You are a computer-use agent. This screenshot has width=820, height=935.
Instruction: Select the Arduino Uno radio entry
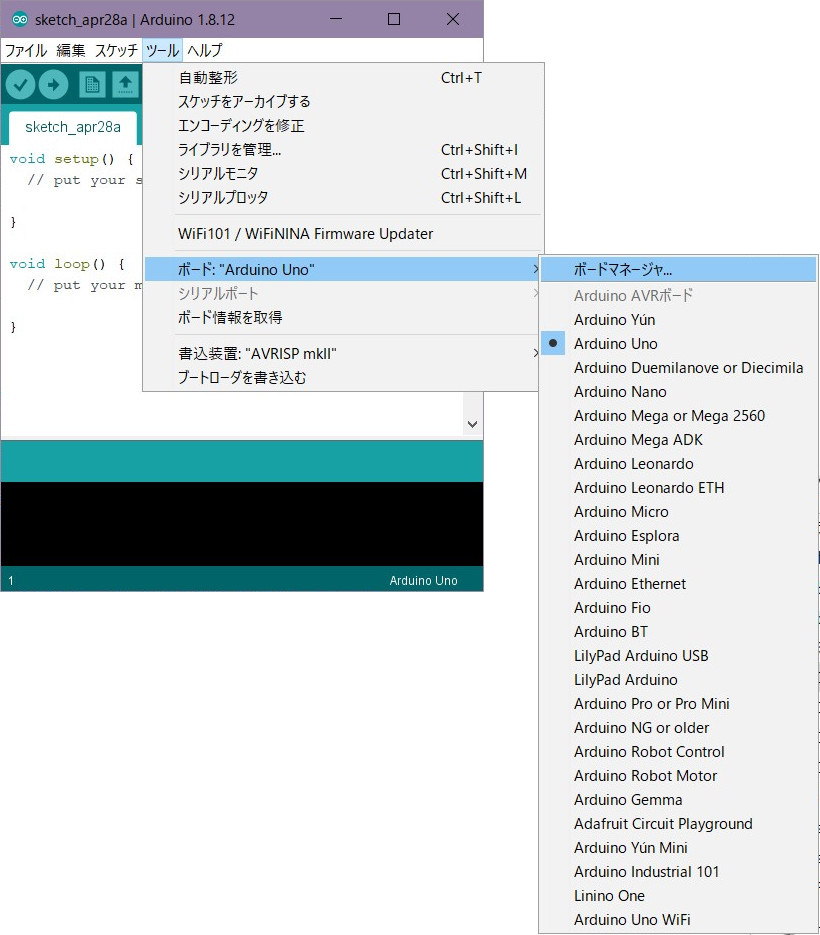point(677,343)
